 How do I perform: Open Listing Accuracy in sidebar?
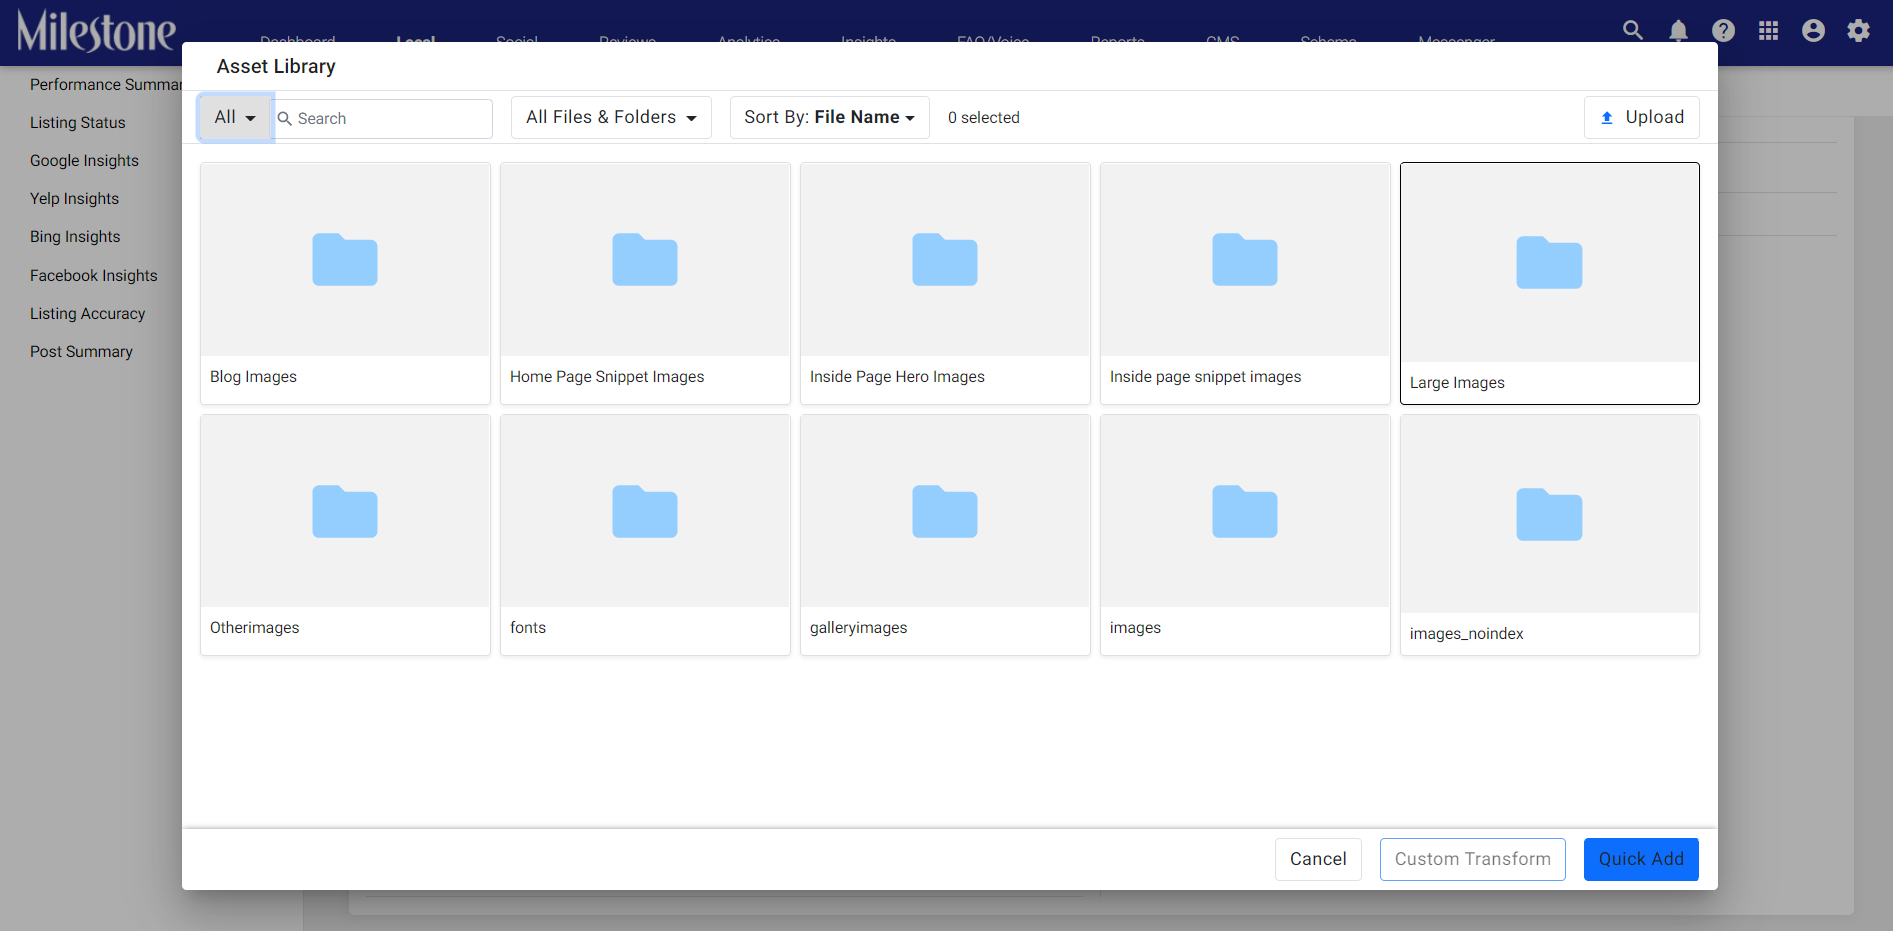(87, 314)
